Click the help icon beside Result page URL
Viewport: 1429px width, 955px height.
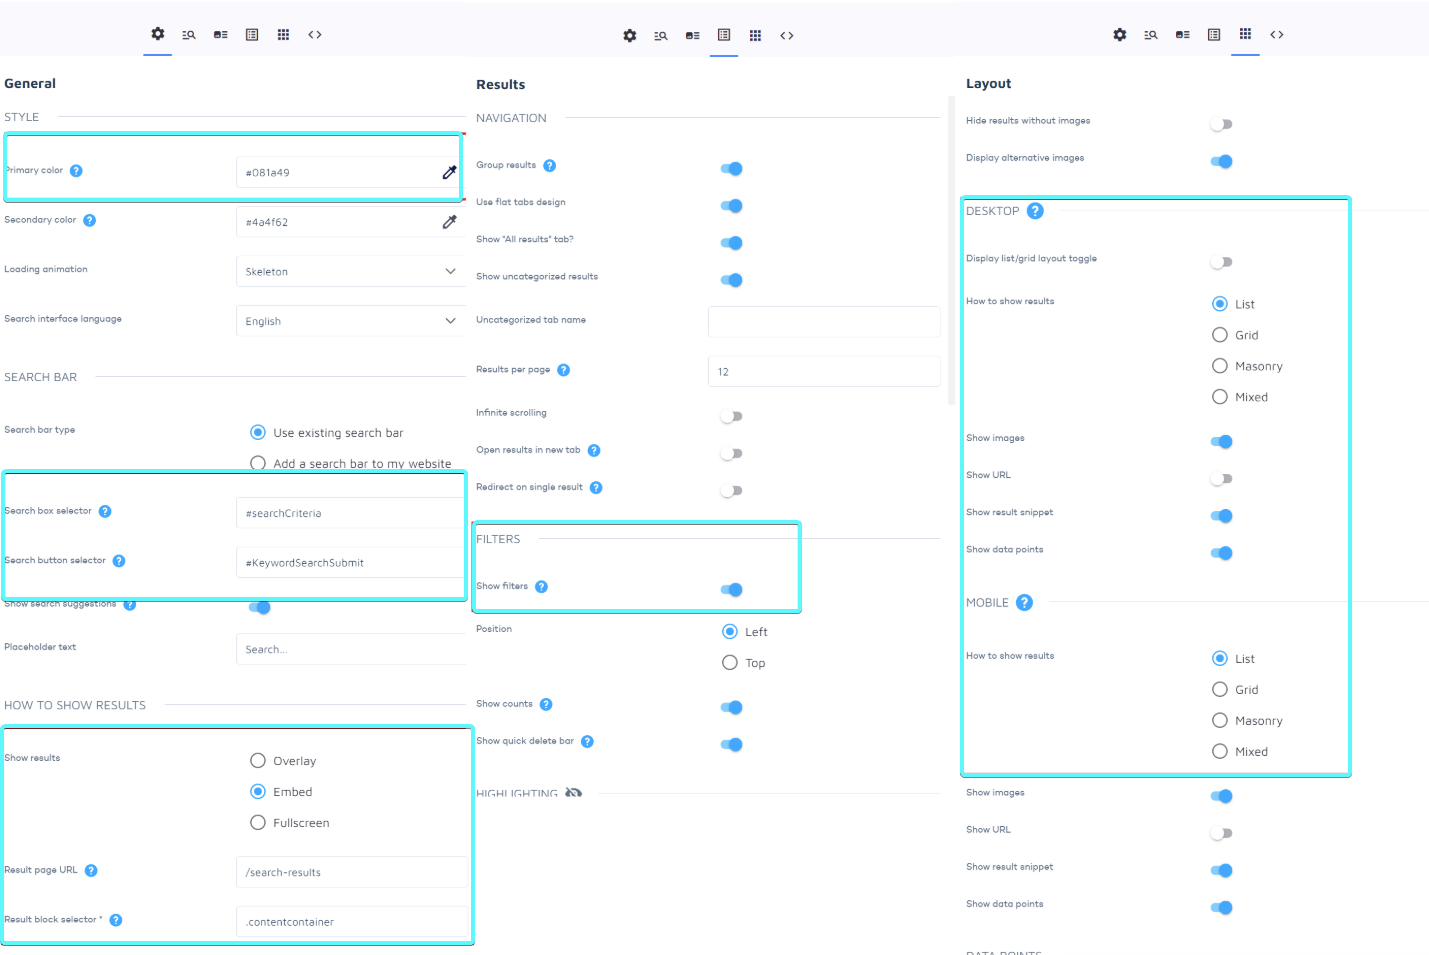coord(91,871)
